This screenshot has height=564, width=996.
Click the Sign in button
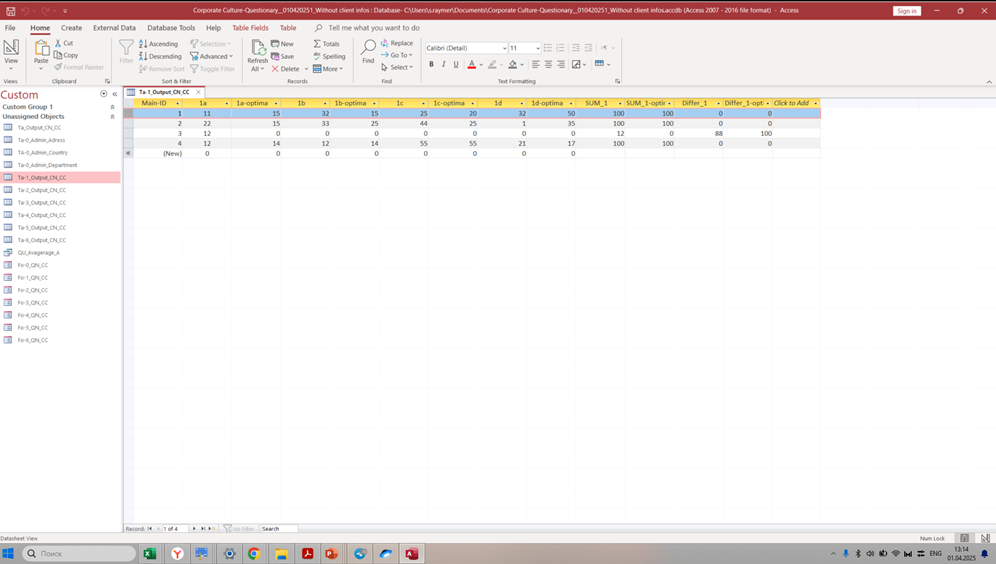pos(906,11)
